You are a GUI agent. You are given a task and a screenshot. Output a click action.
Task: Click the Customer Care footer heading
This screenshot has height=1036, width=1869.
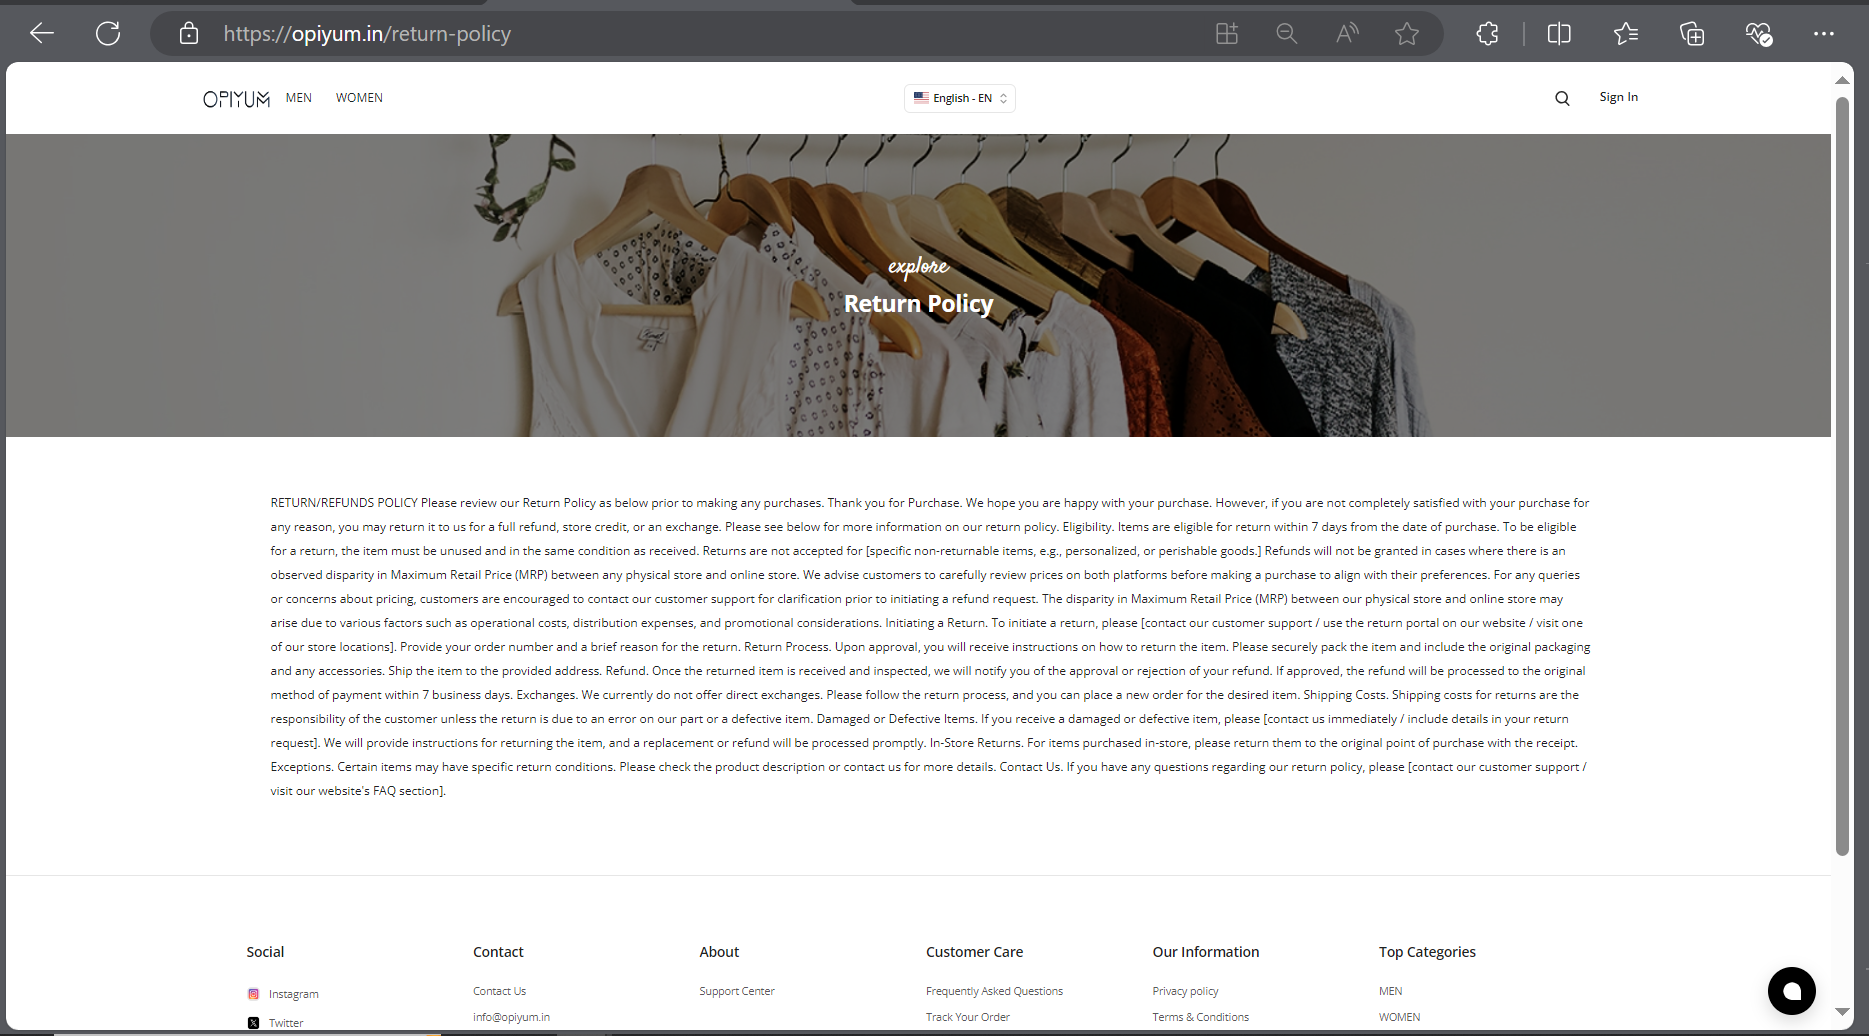point(974,952)
